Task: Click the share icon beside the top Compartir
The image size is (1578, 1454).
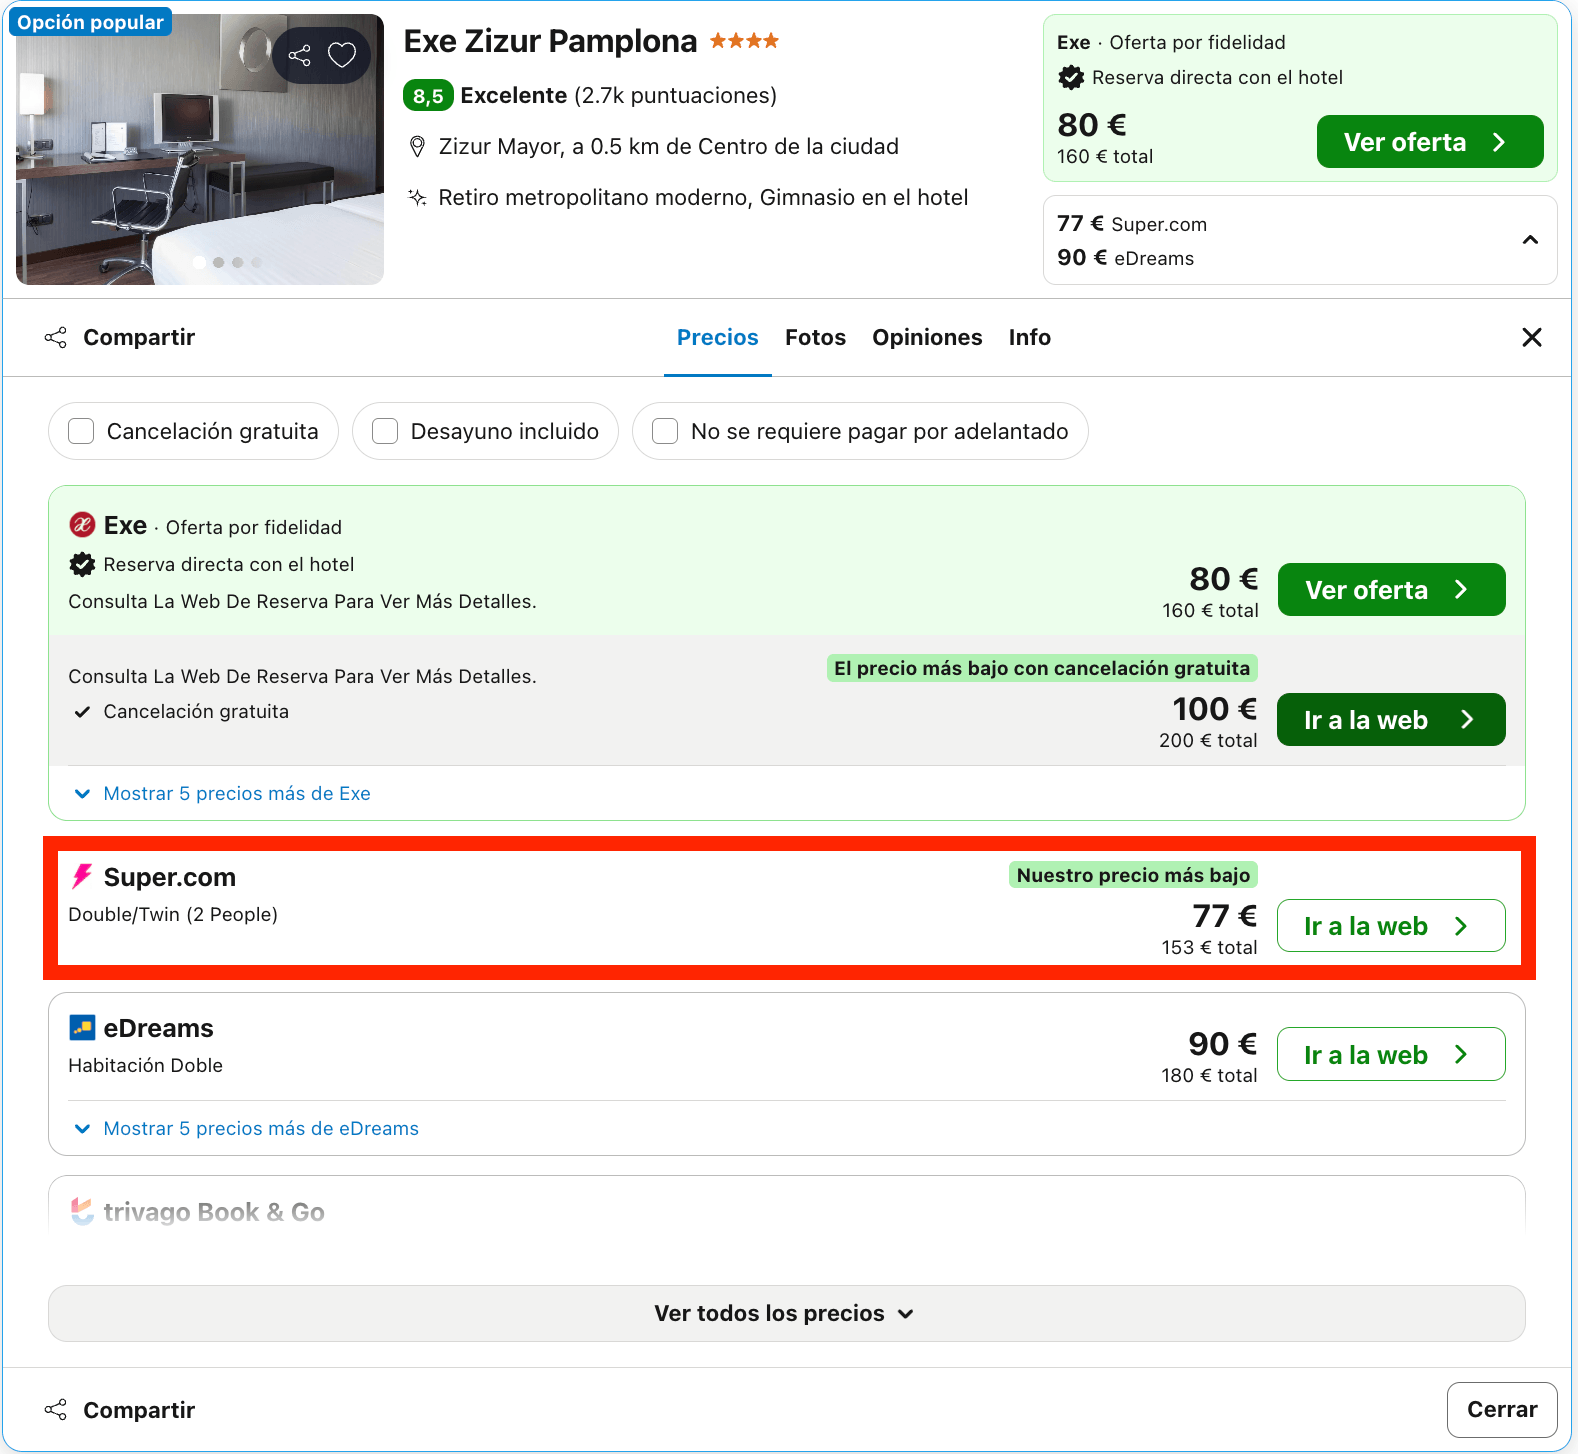Action: [x=56, y=337]
